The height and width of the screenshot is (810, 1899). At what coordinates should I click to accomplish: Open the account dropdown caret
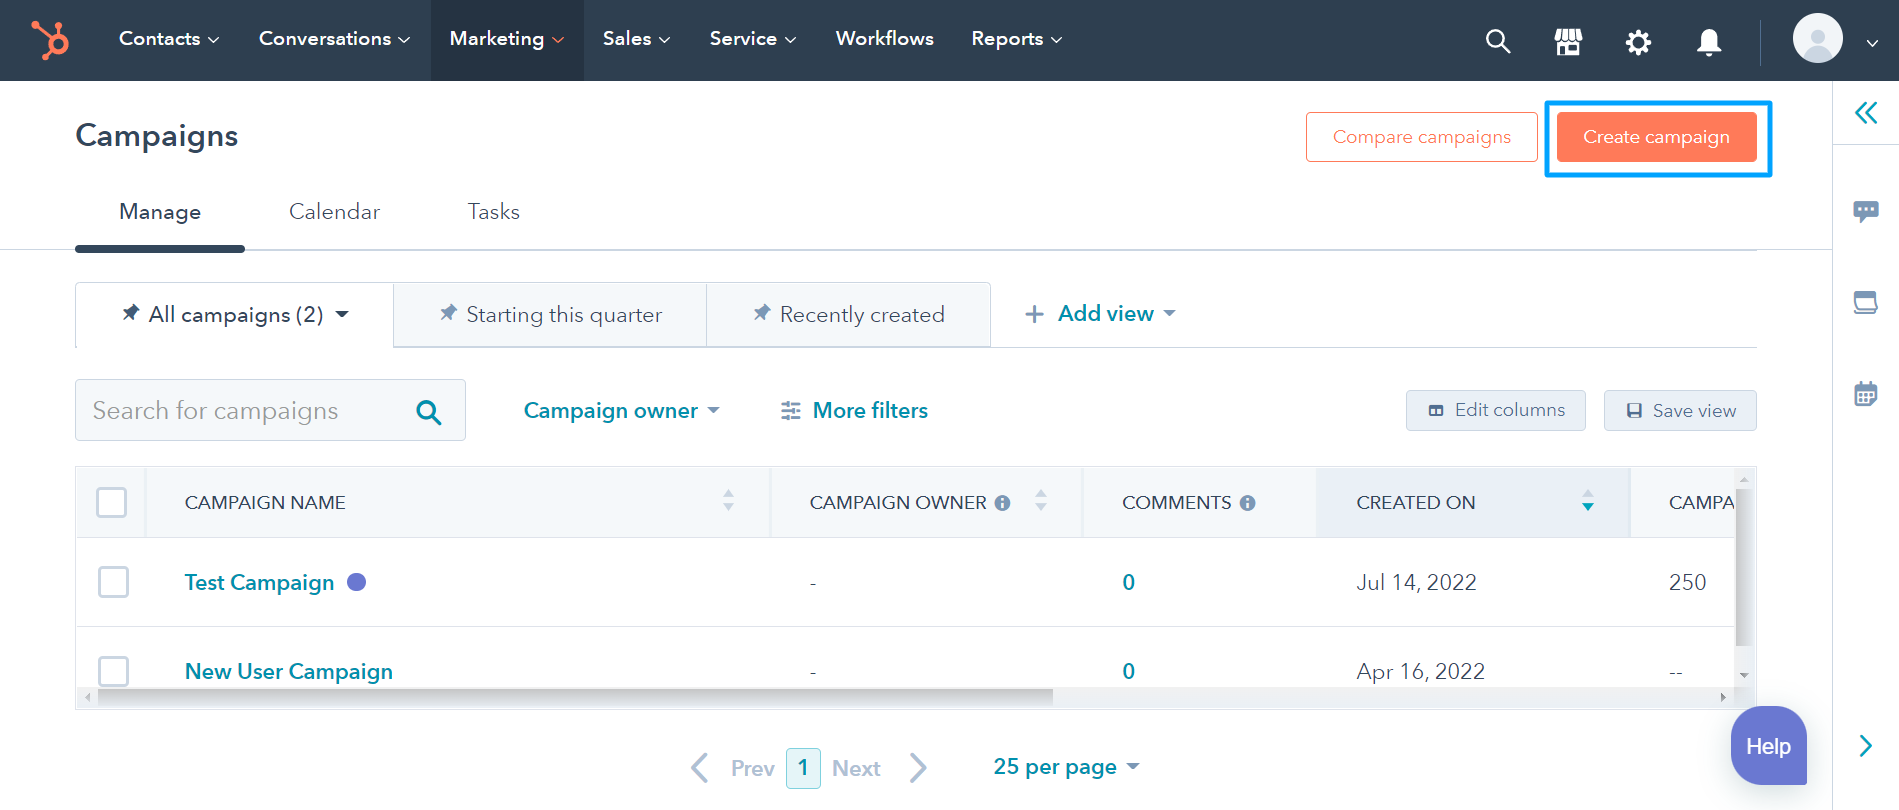1872,42
